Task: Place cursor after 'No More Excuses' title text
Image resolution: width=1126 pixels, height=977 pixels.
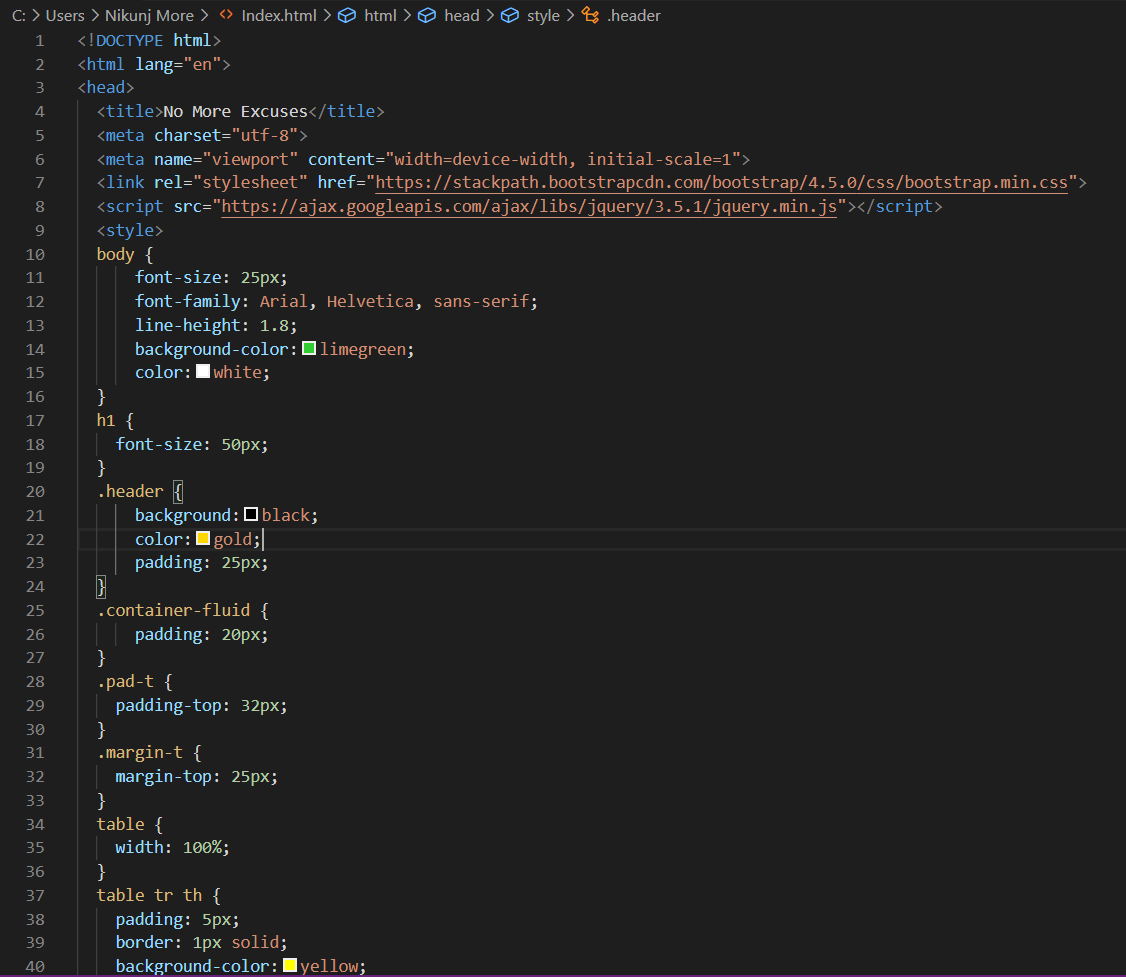Action: tap(308, 111)
